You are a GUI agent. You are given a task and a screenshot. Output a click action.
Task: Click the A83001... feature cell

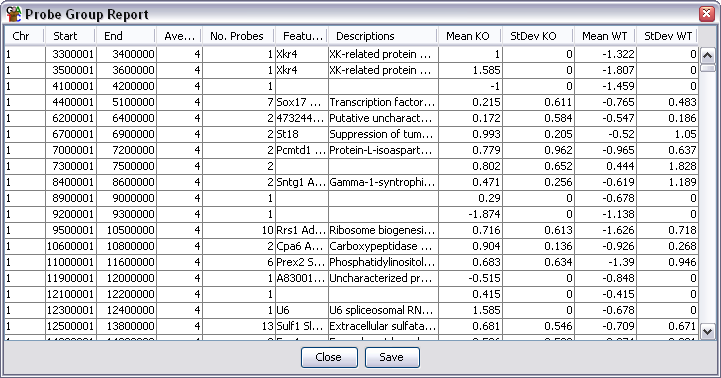point(302,279)
